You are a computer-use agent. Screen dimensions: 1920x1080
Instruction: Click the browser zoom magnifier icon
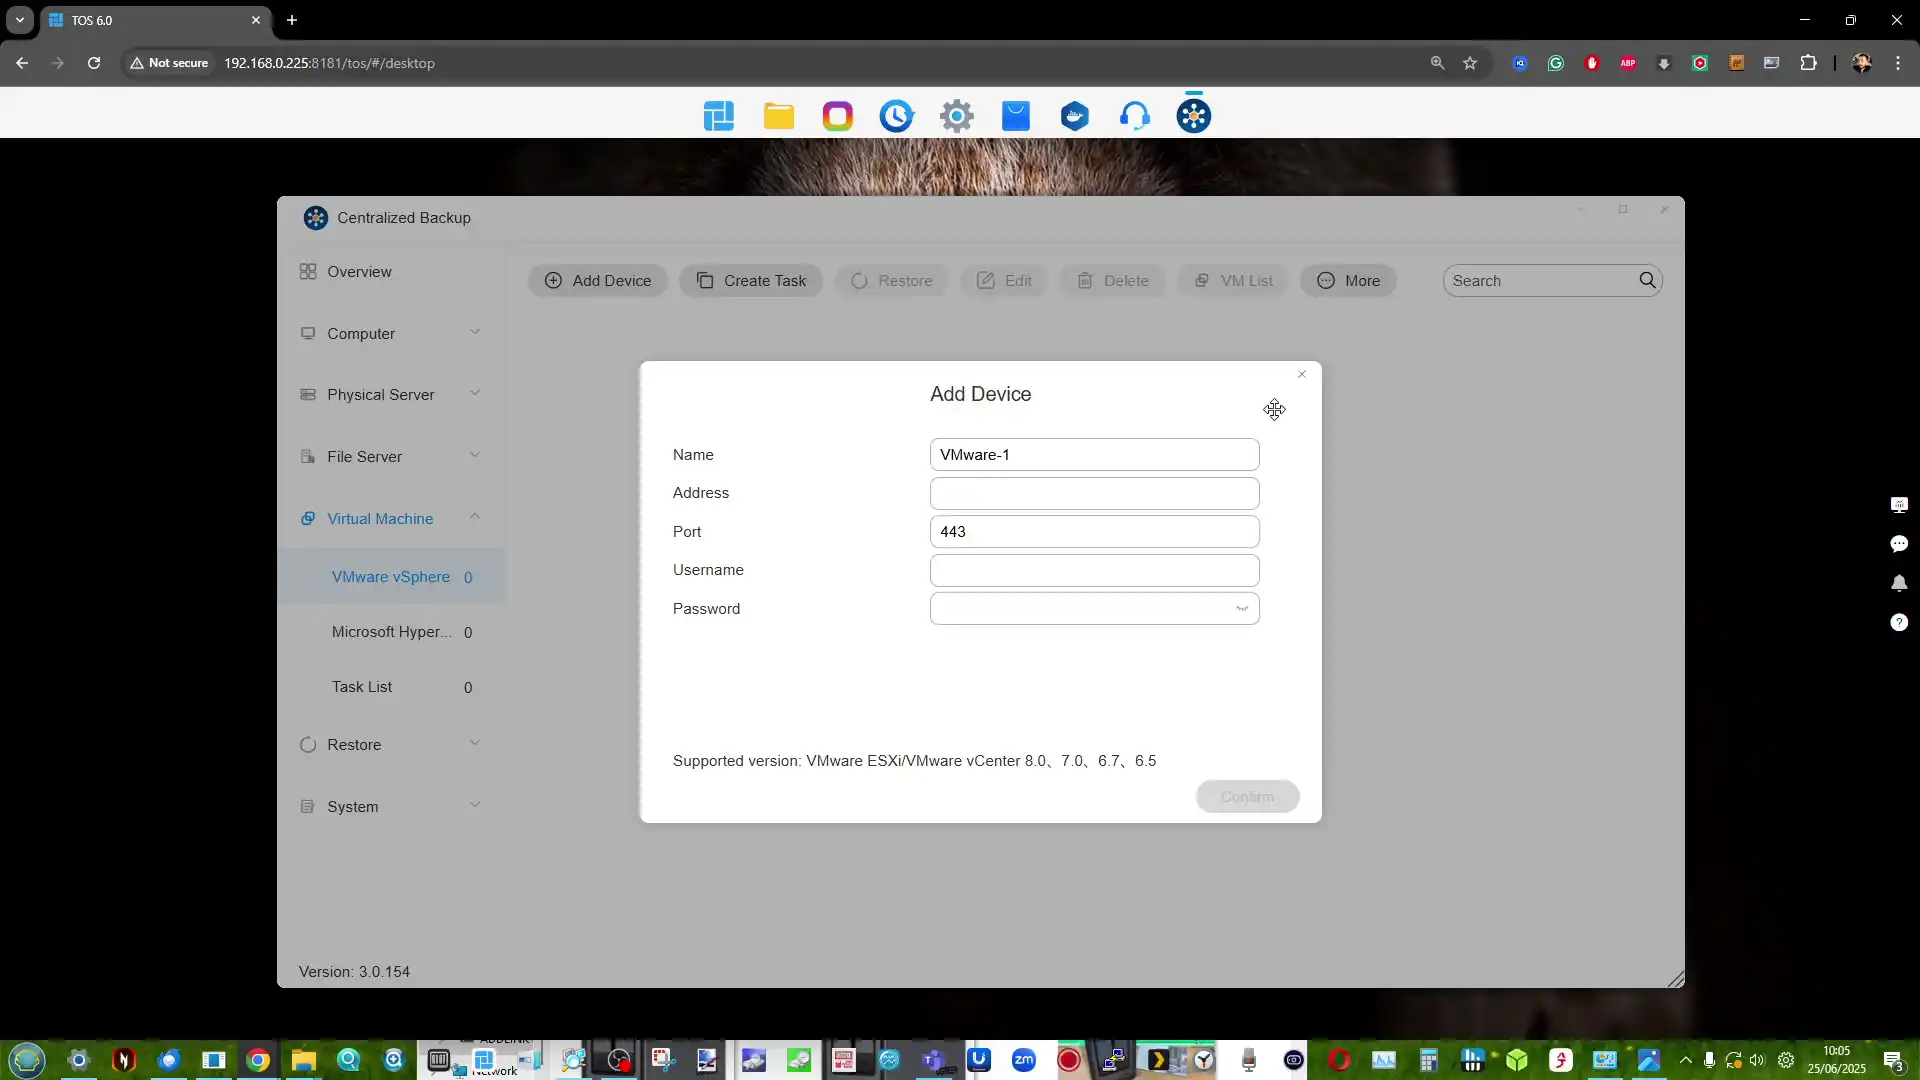1437,63
